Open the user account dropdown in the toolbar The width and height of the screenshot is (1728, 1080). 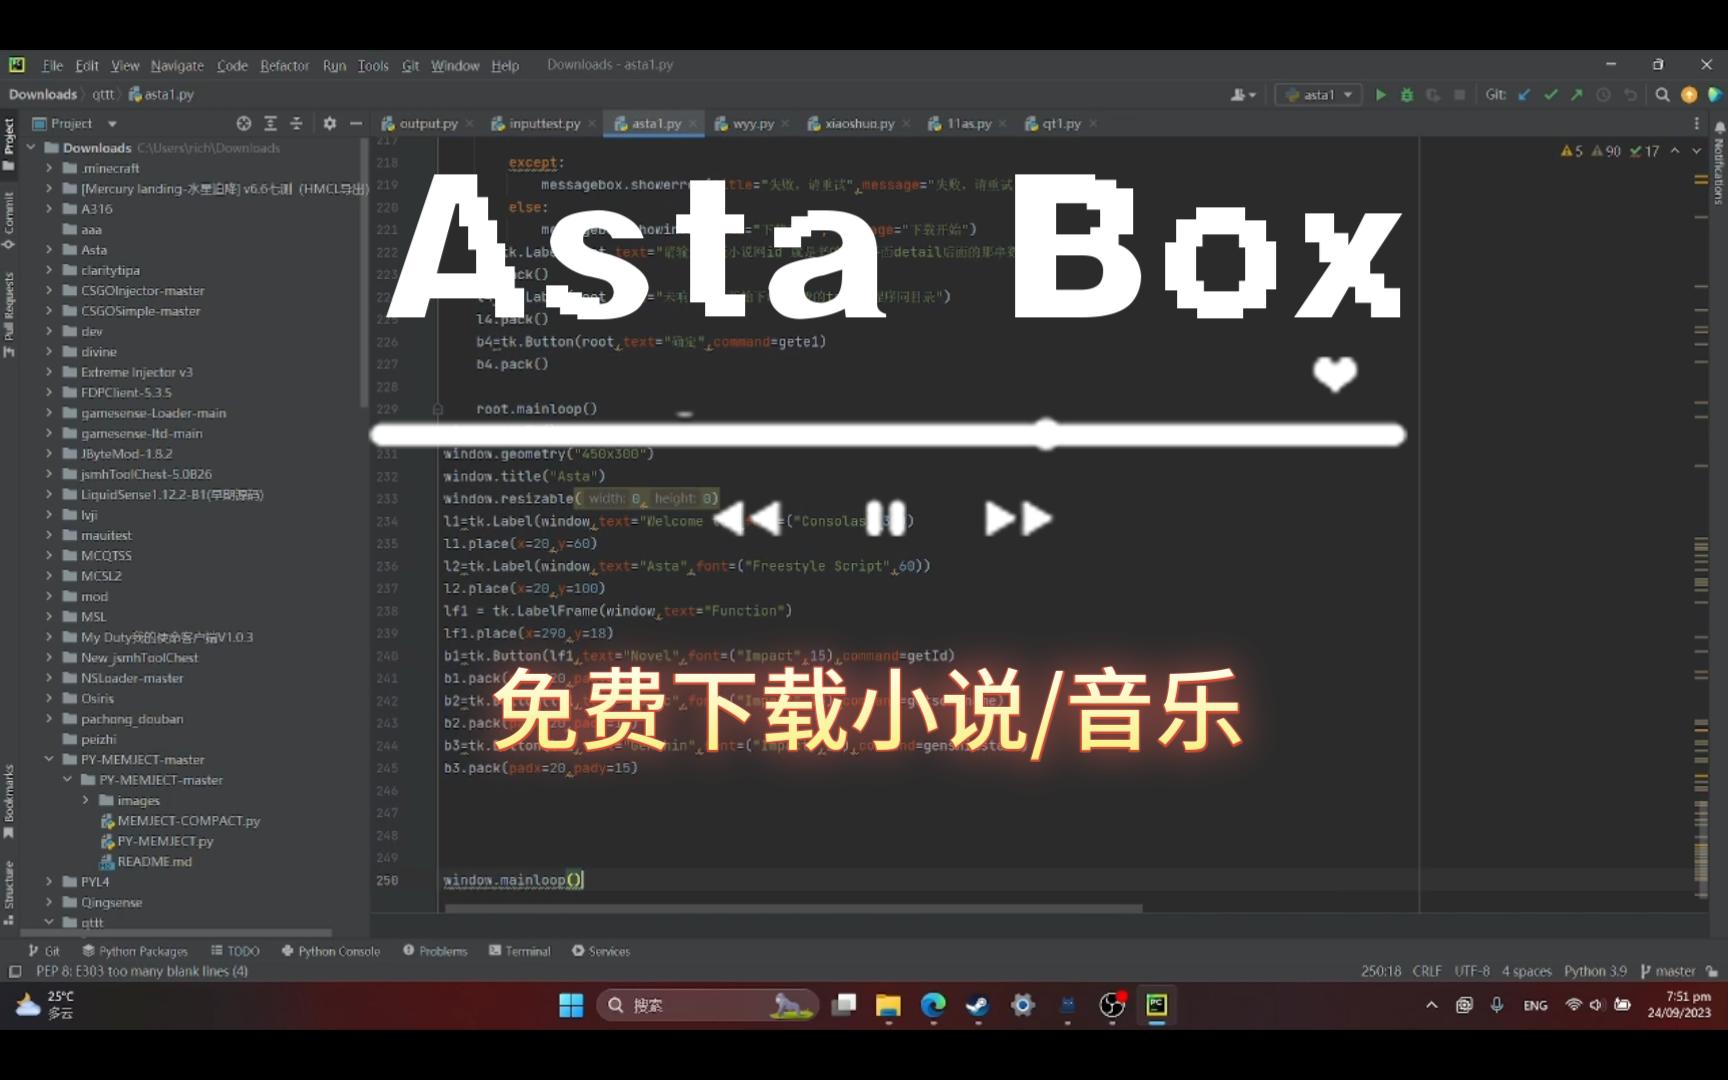[1243, 95]
